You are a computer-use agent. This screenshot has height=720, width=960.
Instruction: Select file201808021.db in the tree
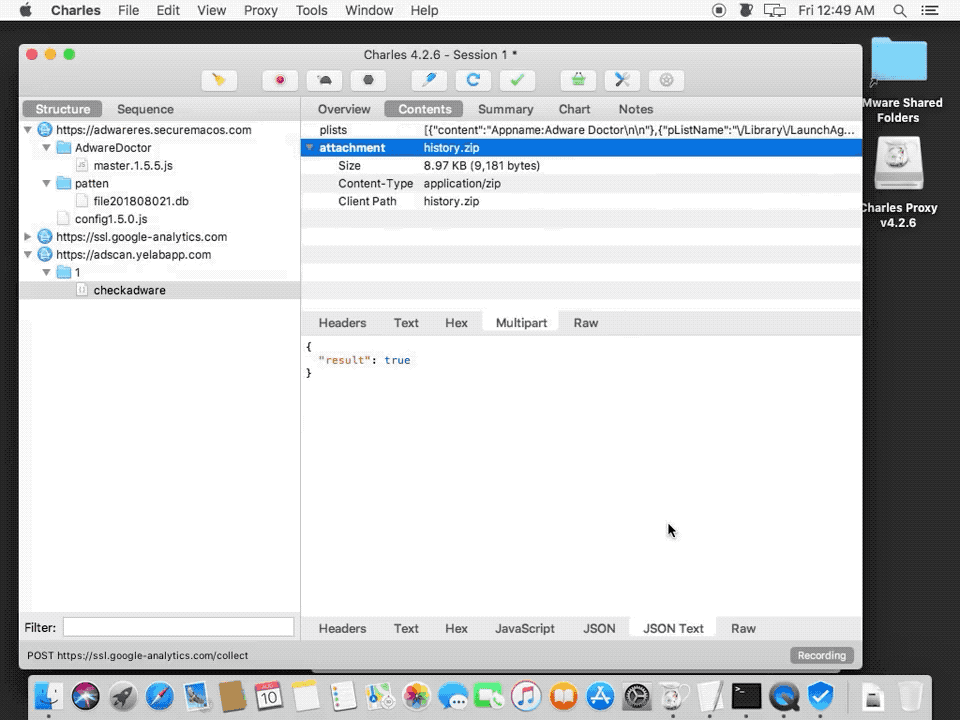tap(141, 201)
